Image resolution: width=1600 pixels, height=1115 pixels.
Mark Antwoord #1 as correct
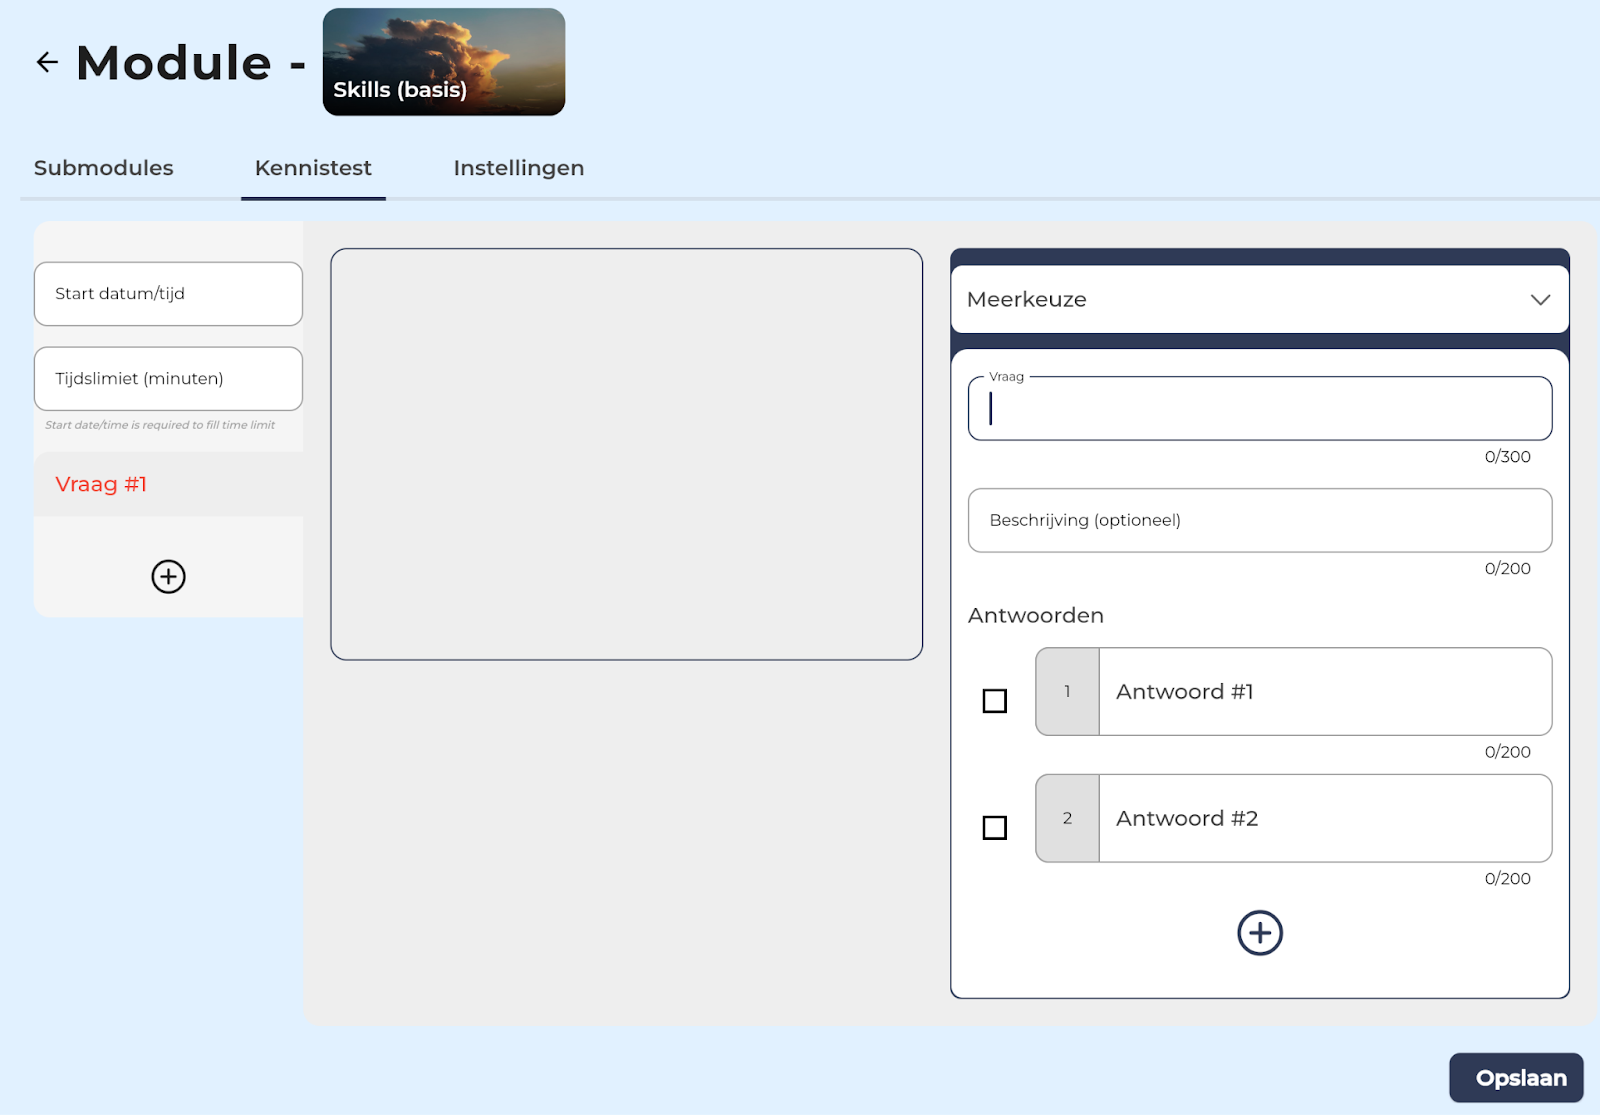pos(995,701)
